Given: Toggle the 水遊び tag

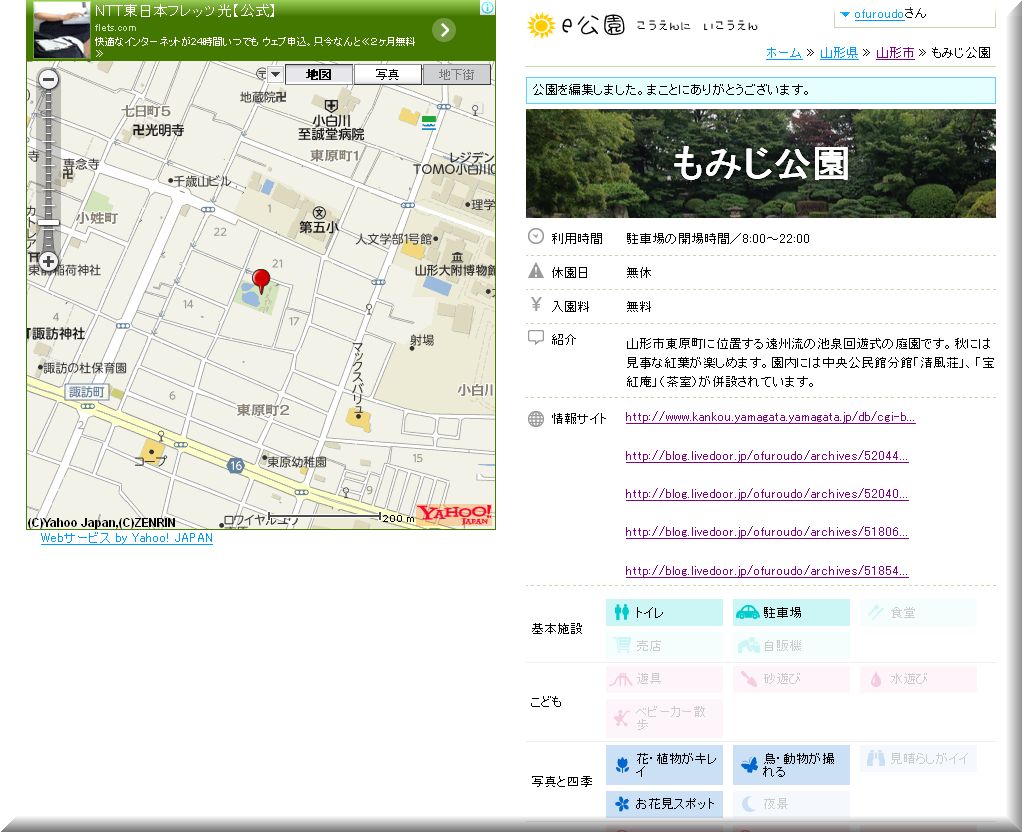Looking at the screenshot, I should pos(918,679).
